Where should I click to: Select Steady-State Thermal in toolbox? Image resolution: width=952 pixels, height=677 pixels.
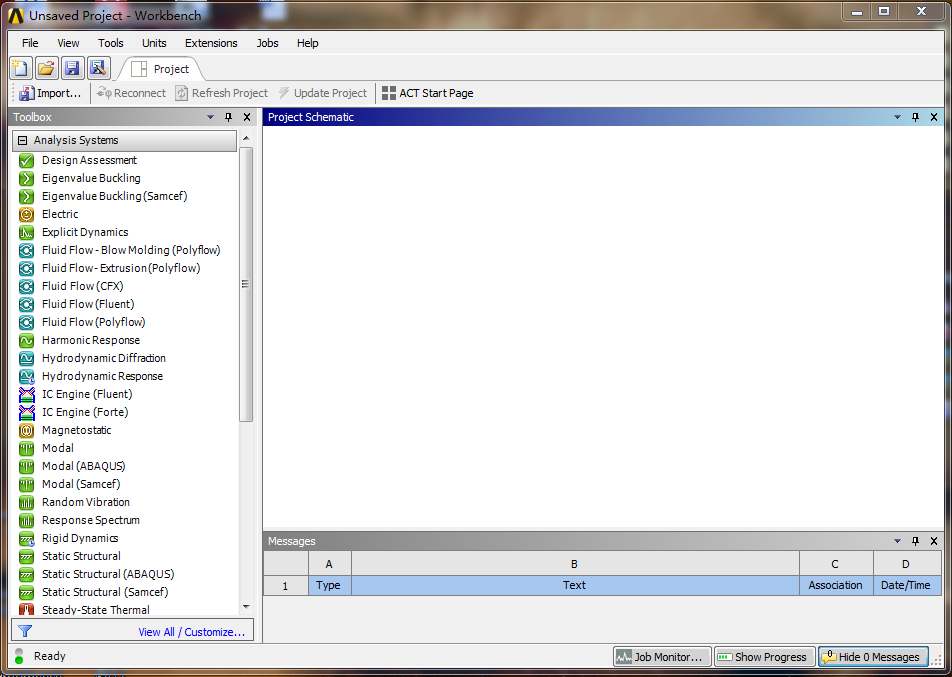coord(95,610)
